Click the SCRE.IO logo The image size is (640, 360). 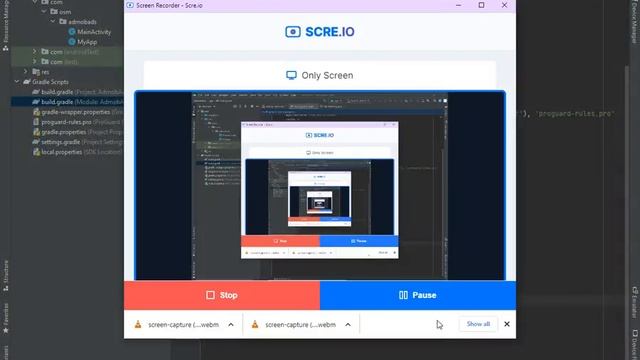click(320, 32)
